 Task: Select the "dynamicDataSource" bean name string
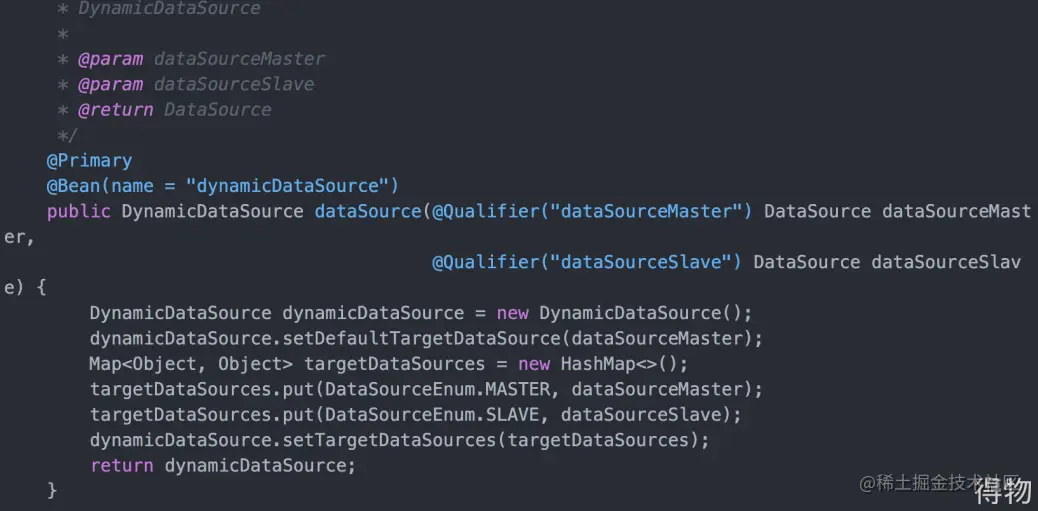[x=292, y=186]
